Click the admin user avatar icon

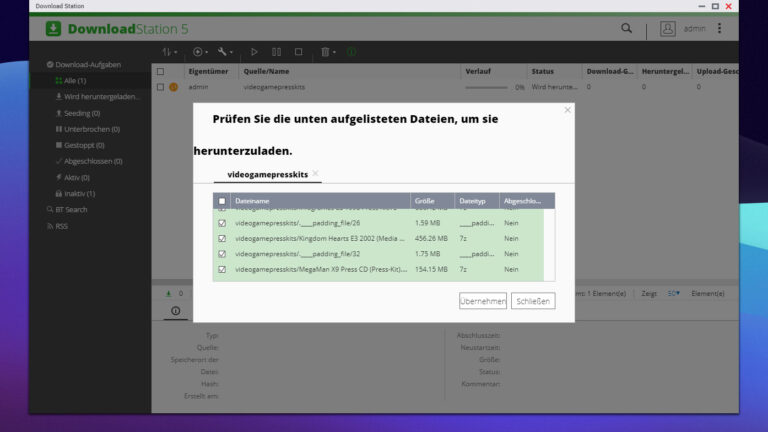coord(667,28)
